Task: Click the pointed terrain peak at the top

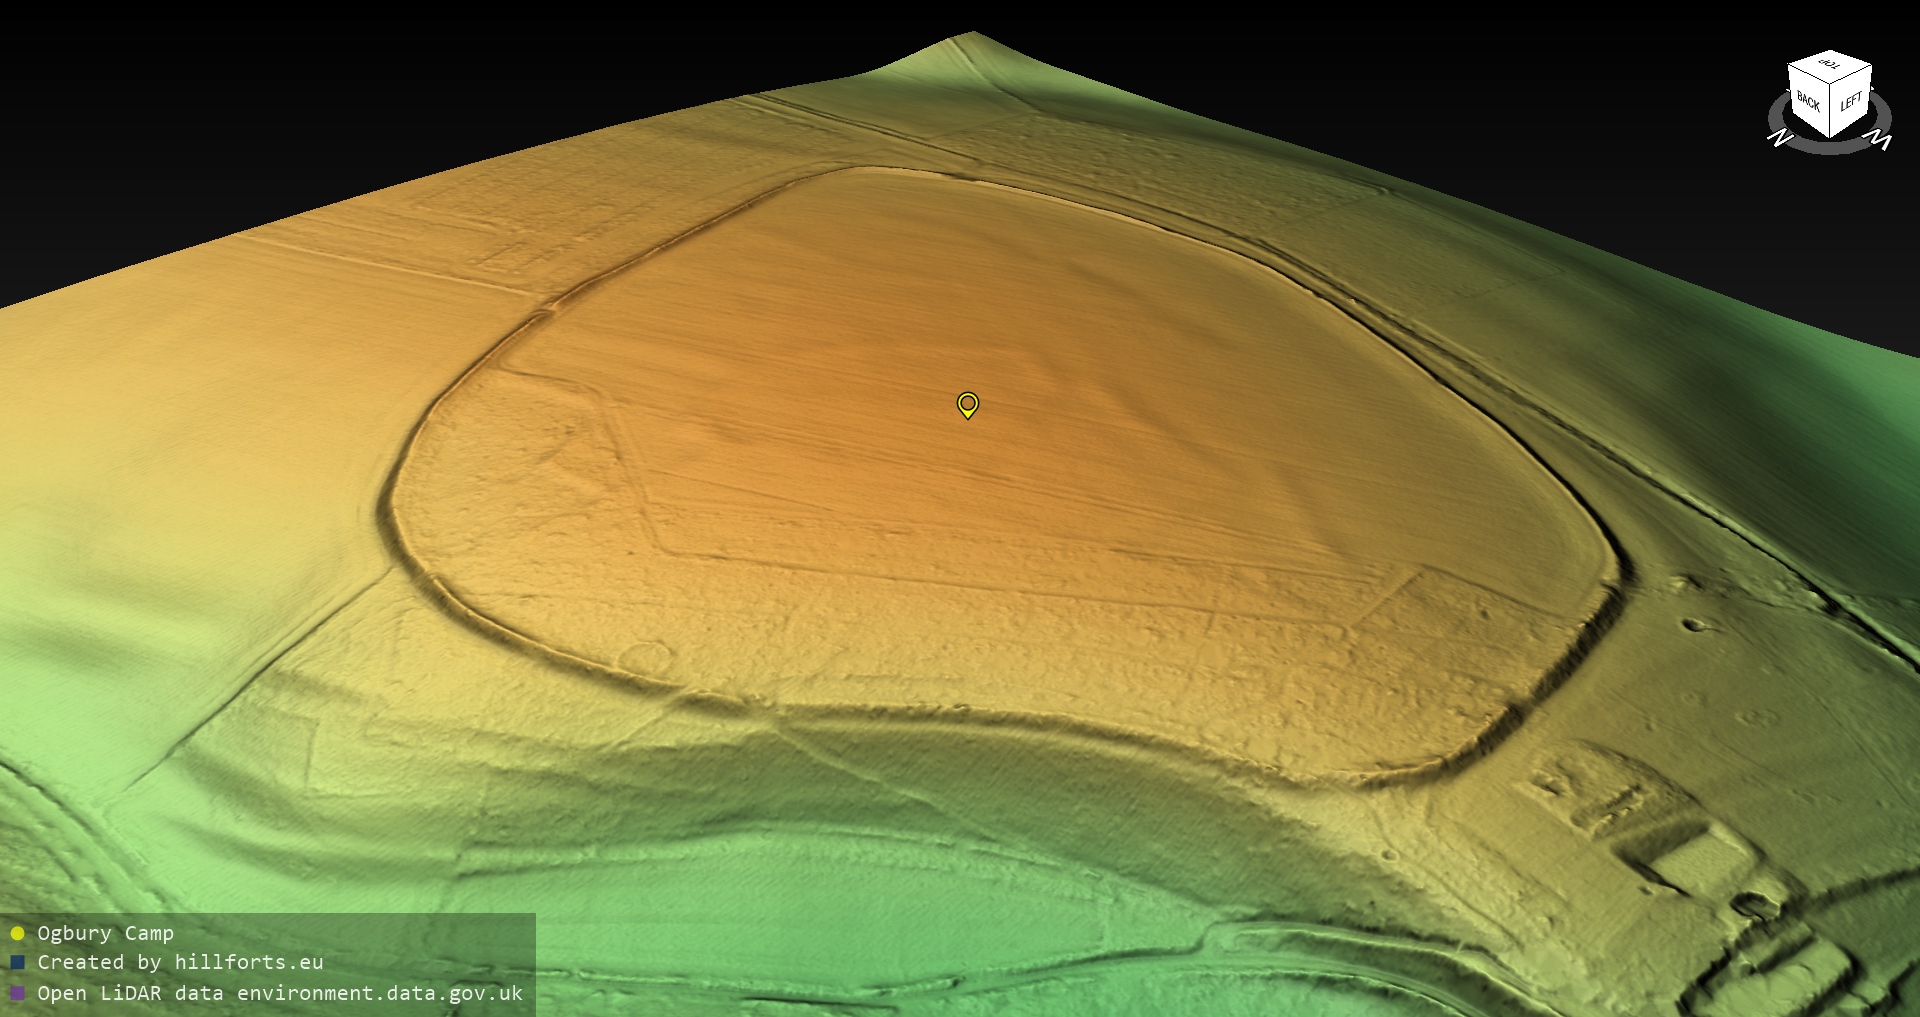Action: tap(968, 38)
